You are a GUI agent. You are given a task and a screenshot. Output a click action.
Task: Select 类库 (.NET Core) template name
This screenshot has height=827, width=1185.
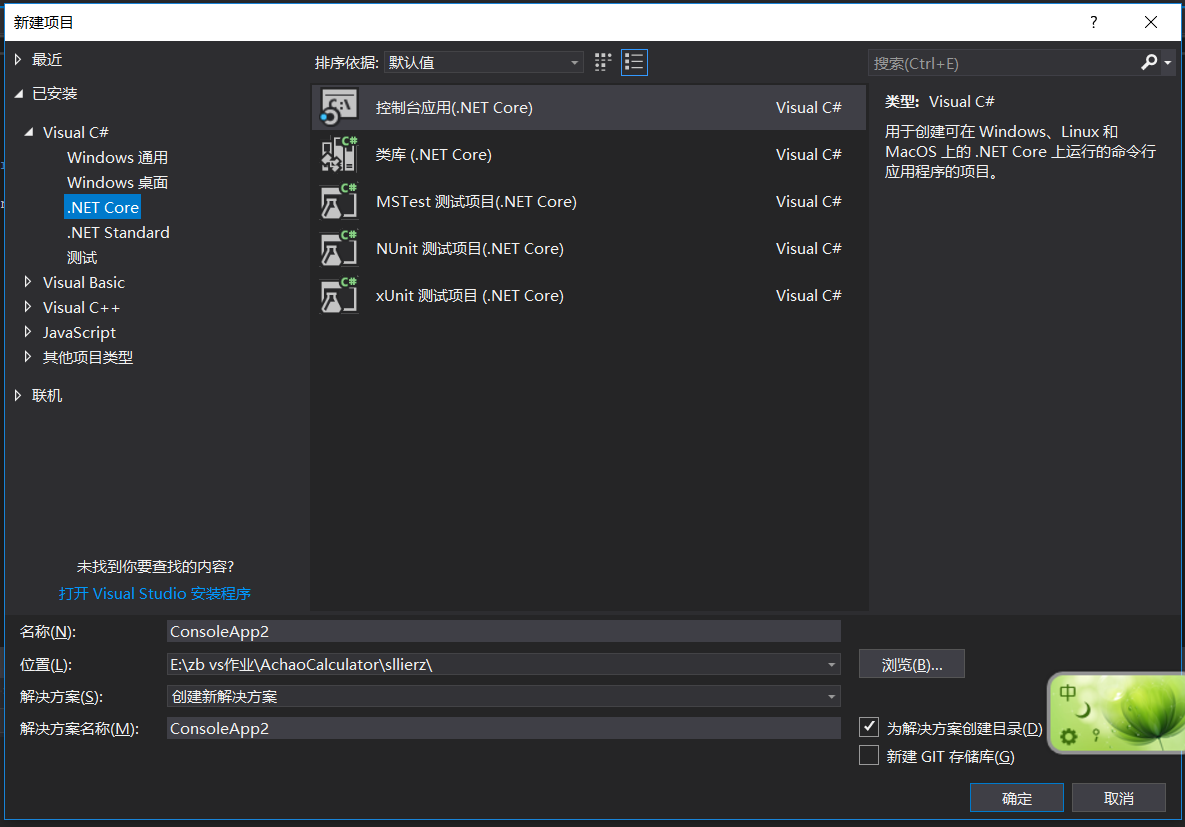434,154
